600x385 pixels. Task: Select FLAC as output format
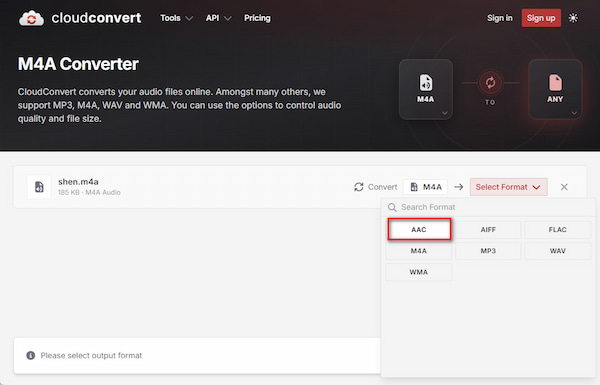point(558,230)
